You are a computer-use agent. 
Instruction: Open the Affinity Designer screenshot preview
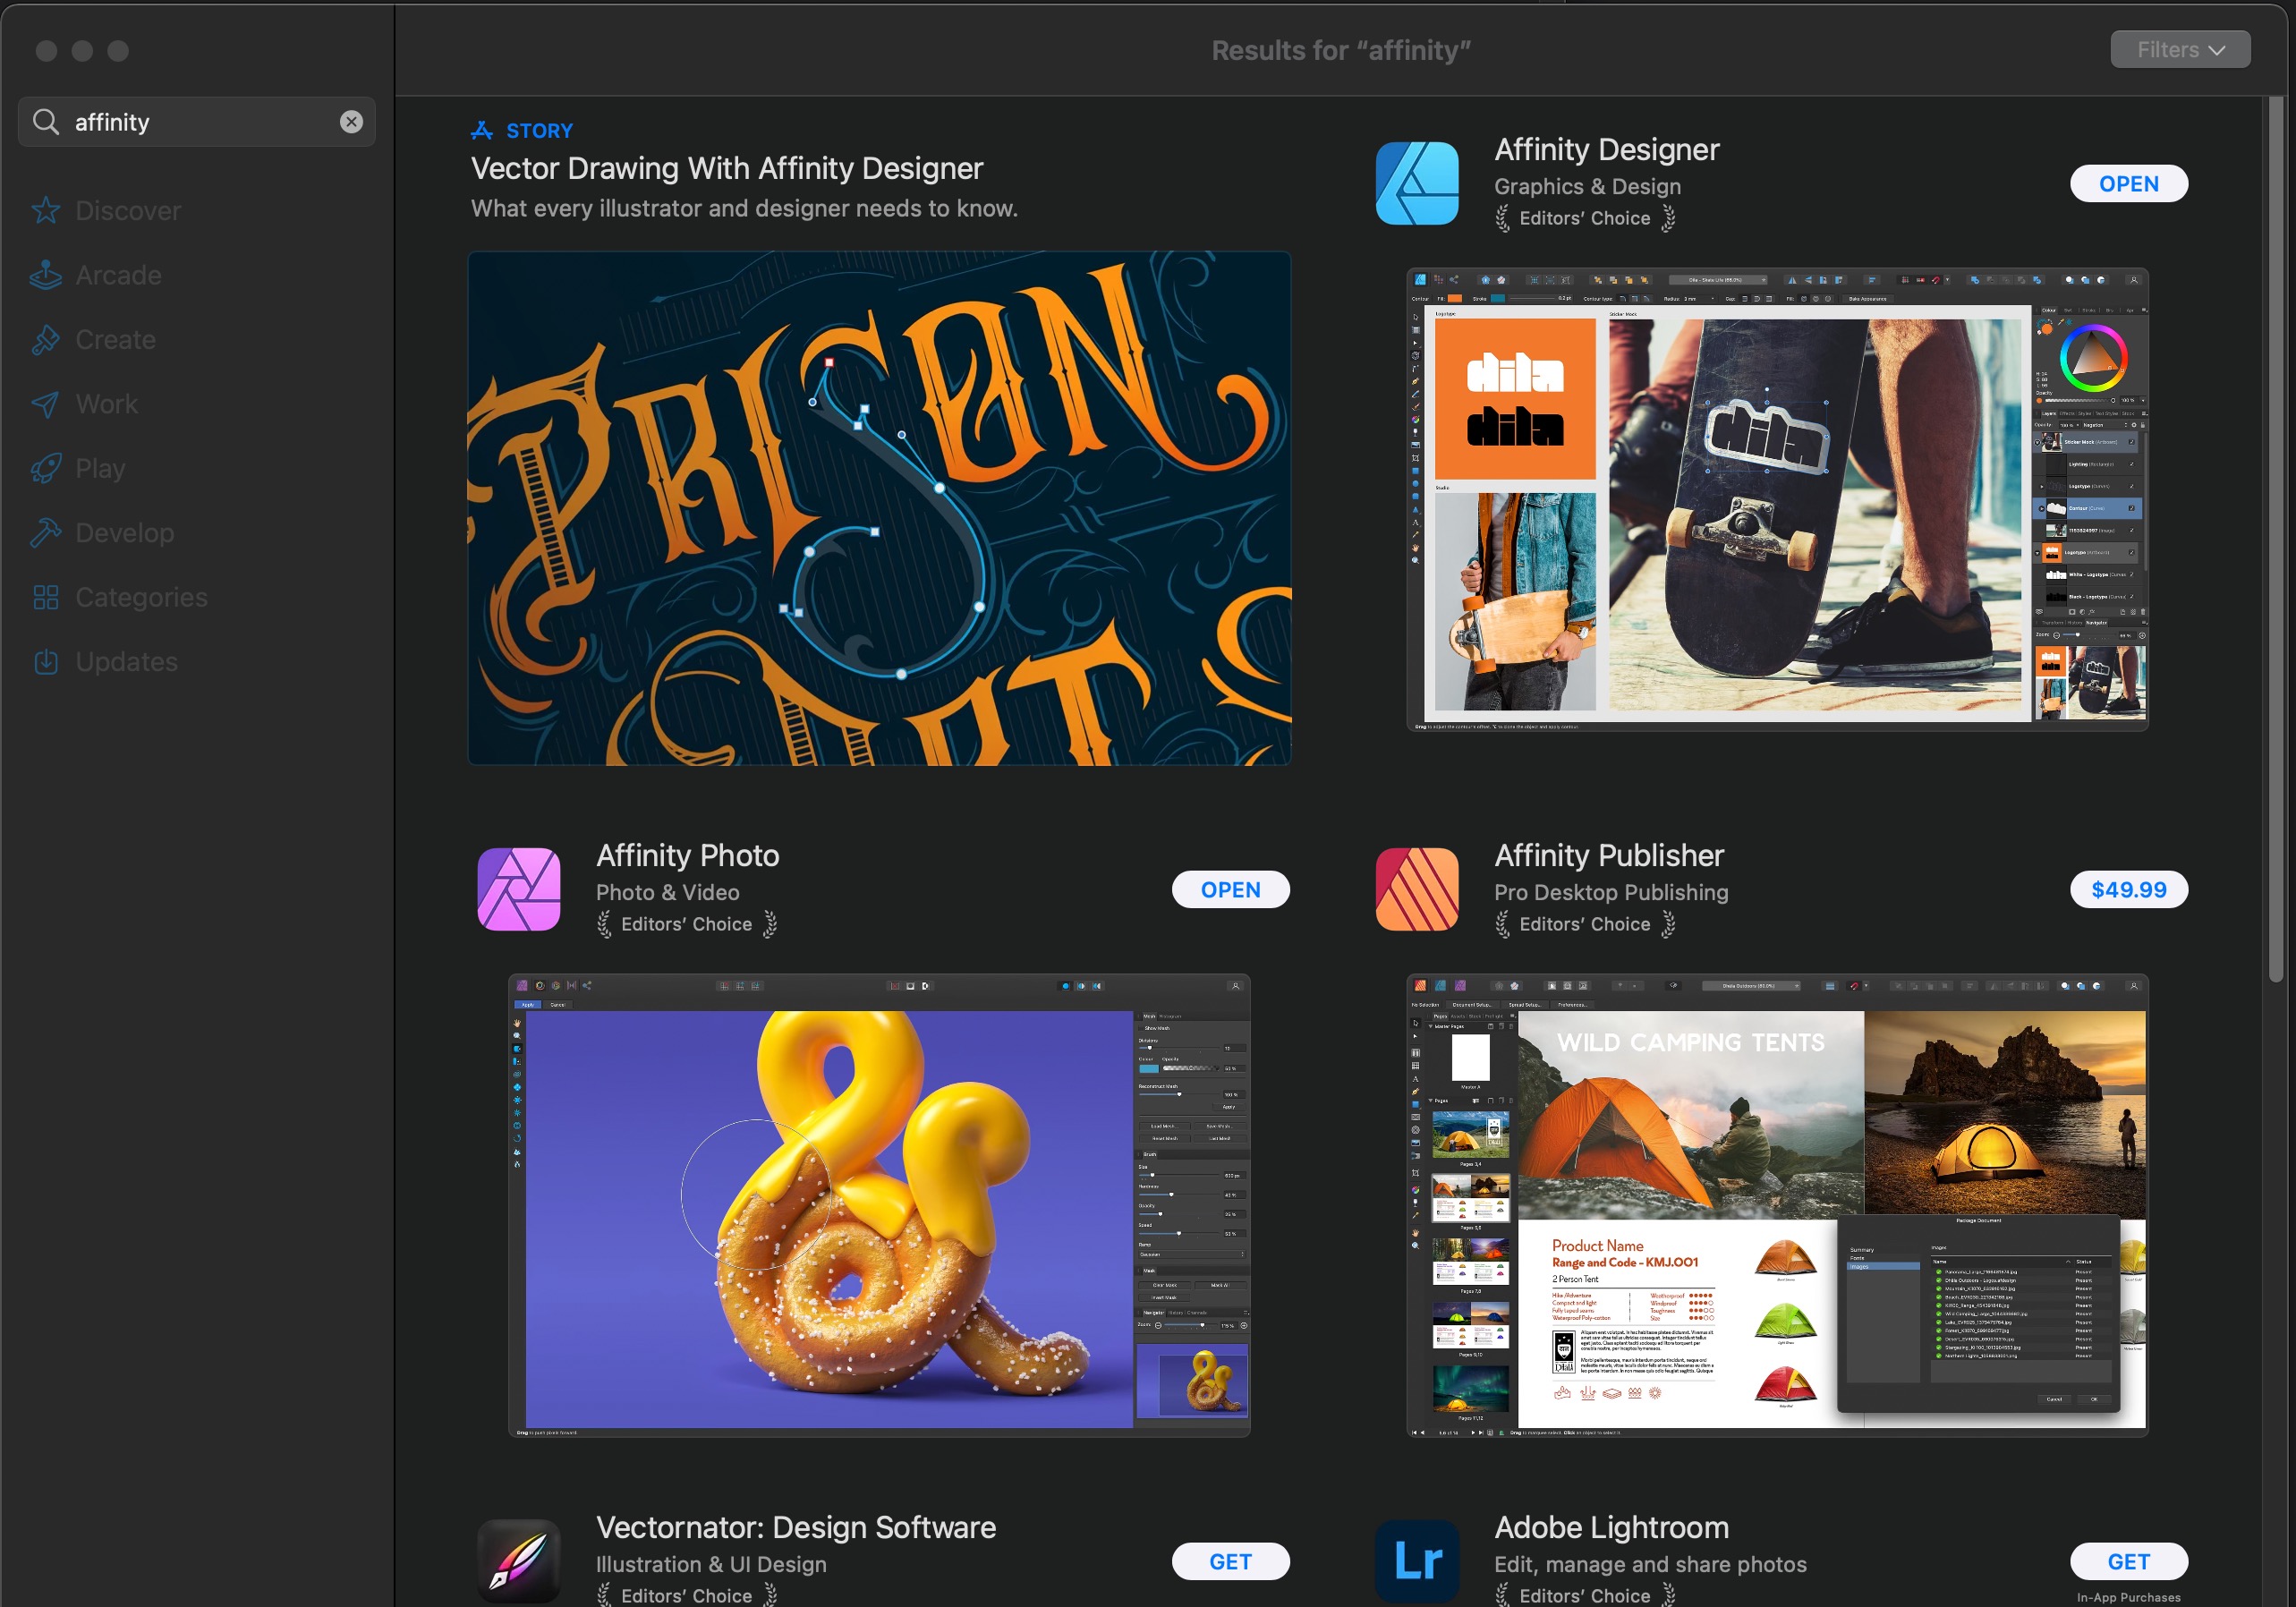point(1777,499)
